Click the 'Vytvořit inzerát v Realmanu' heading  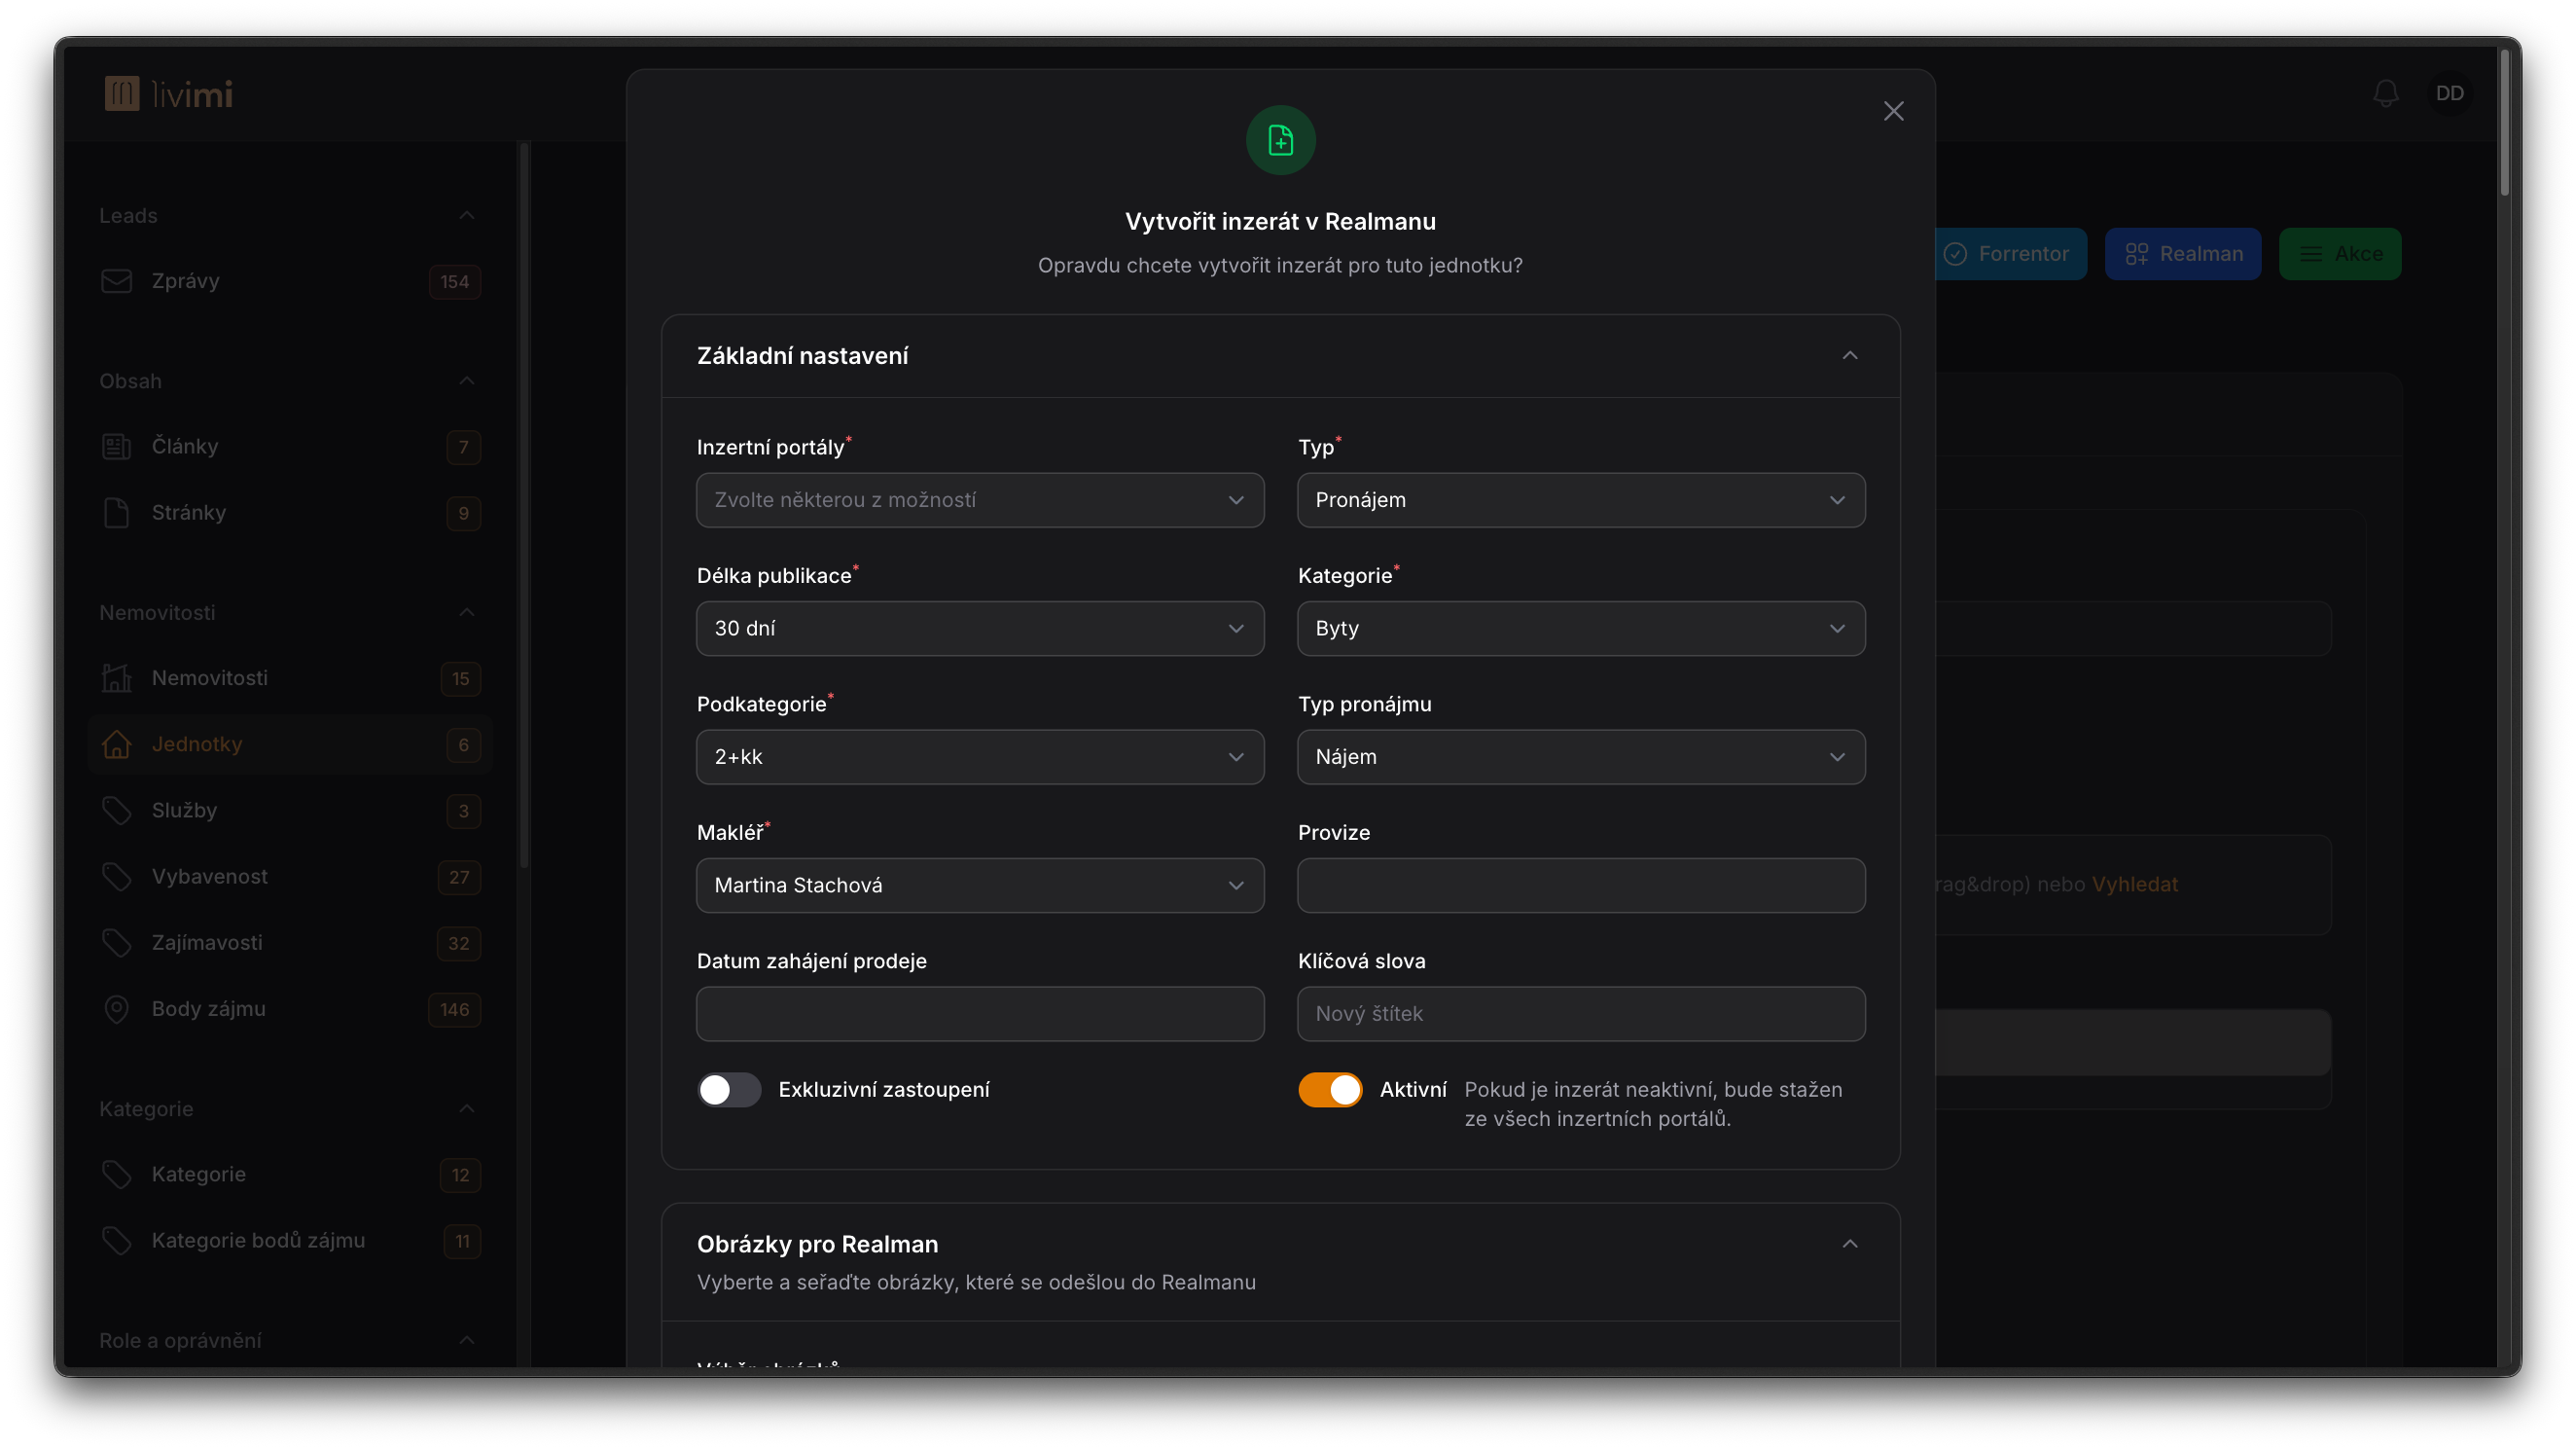(x=1280, y=221)
